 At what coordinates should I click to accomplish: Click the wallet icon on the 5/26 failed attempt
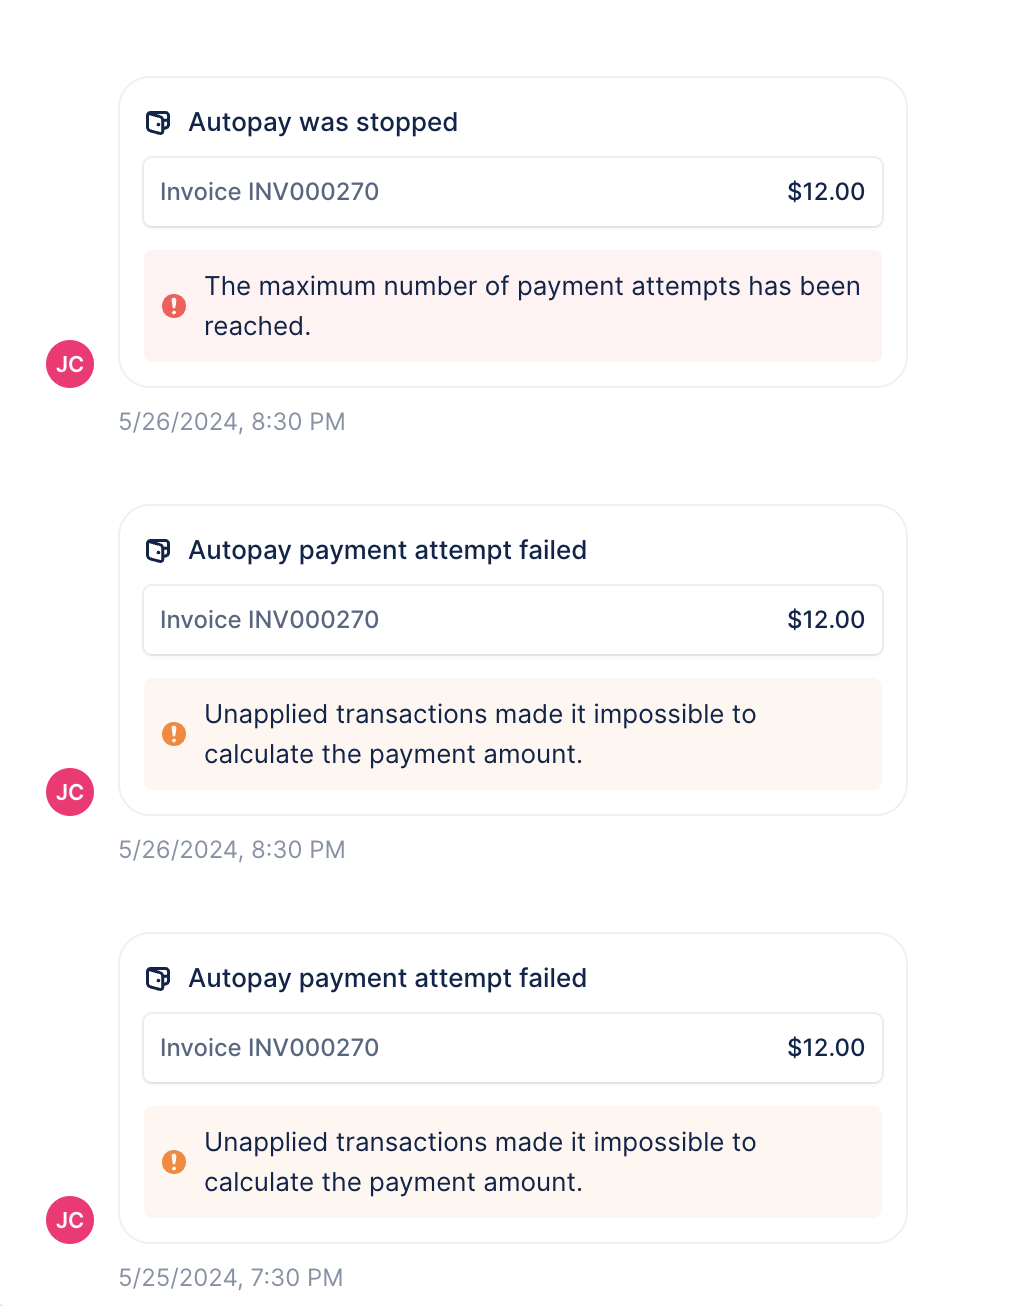[x=158, y=551]
